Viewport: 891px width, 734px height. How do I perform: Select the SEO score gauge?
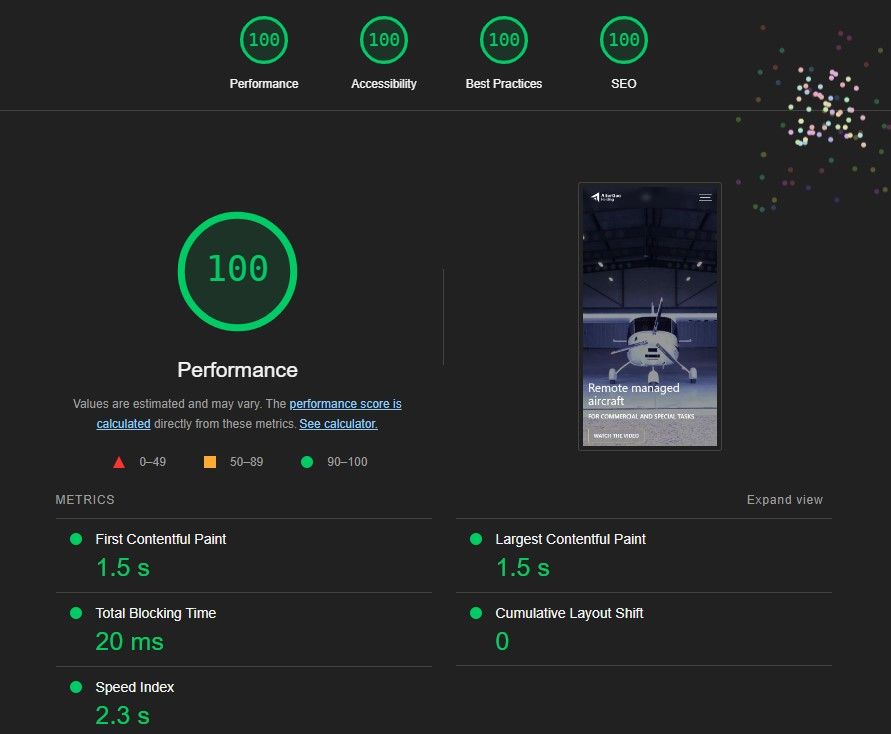(624, 41)
